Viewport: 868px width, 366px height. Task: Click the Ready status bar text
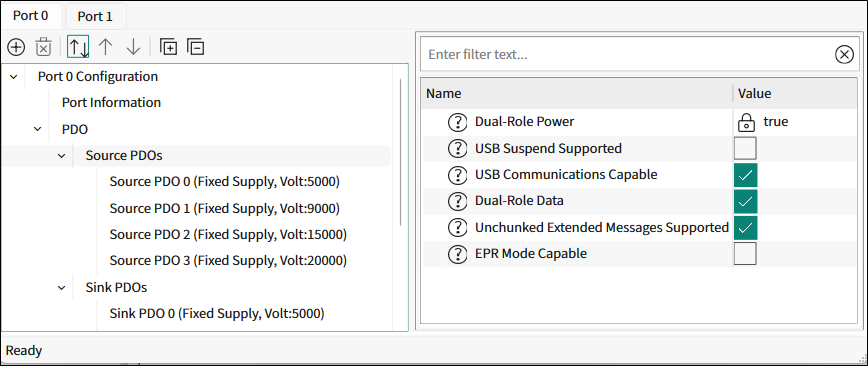click(x=24, y=350)
